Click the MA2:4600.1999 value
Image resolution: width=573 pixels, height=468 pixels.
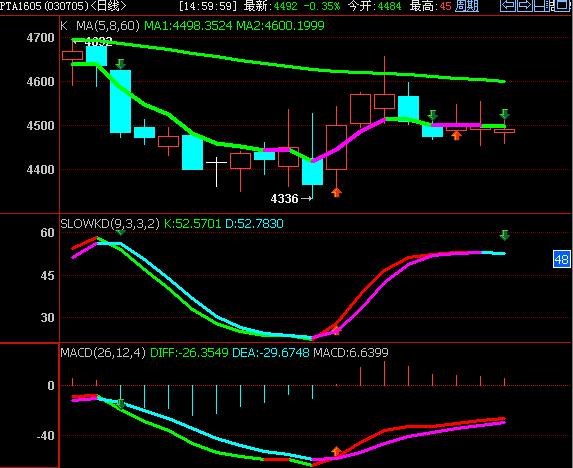(280, 26)
